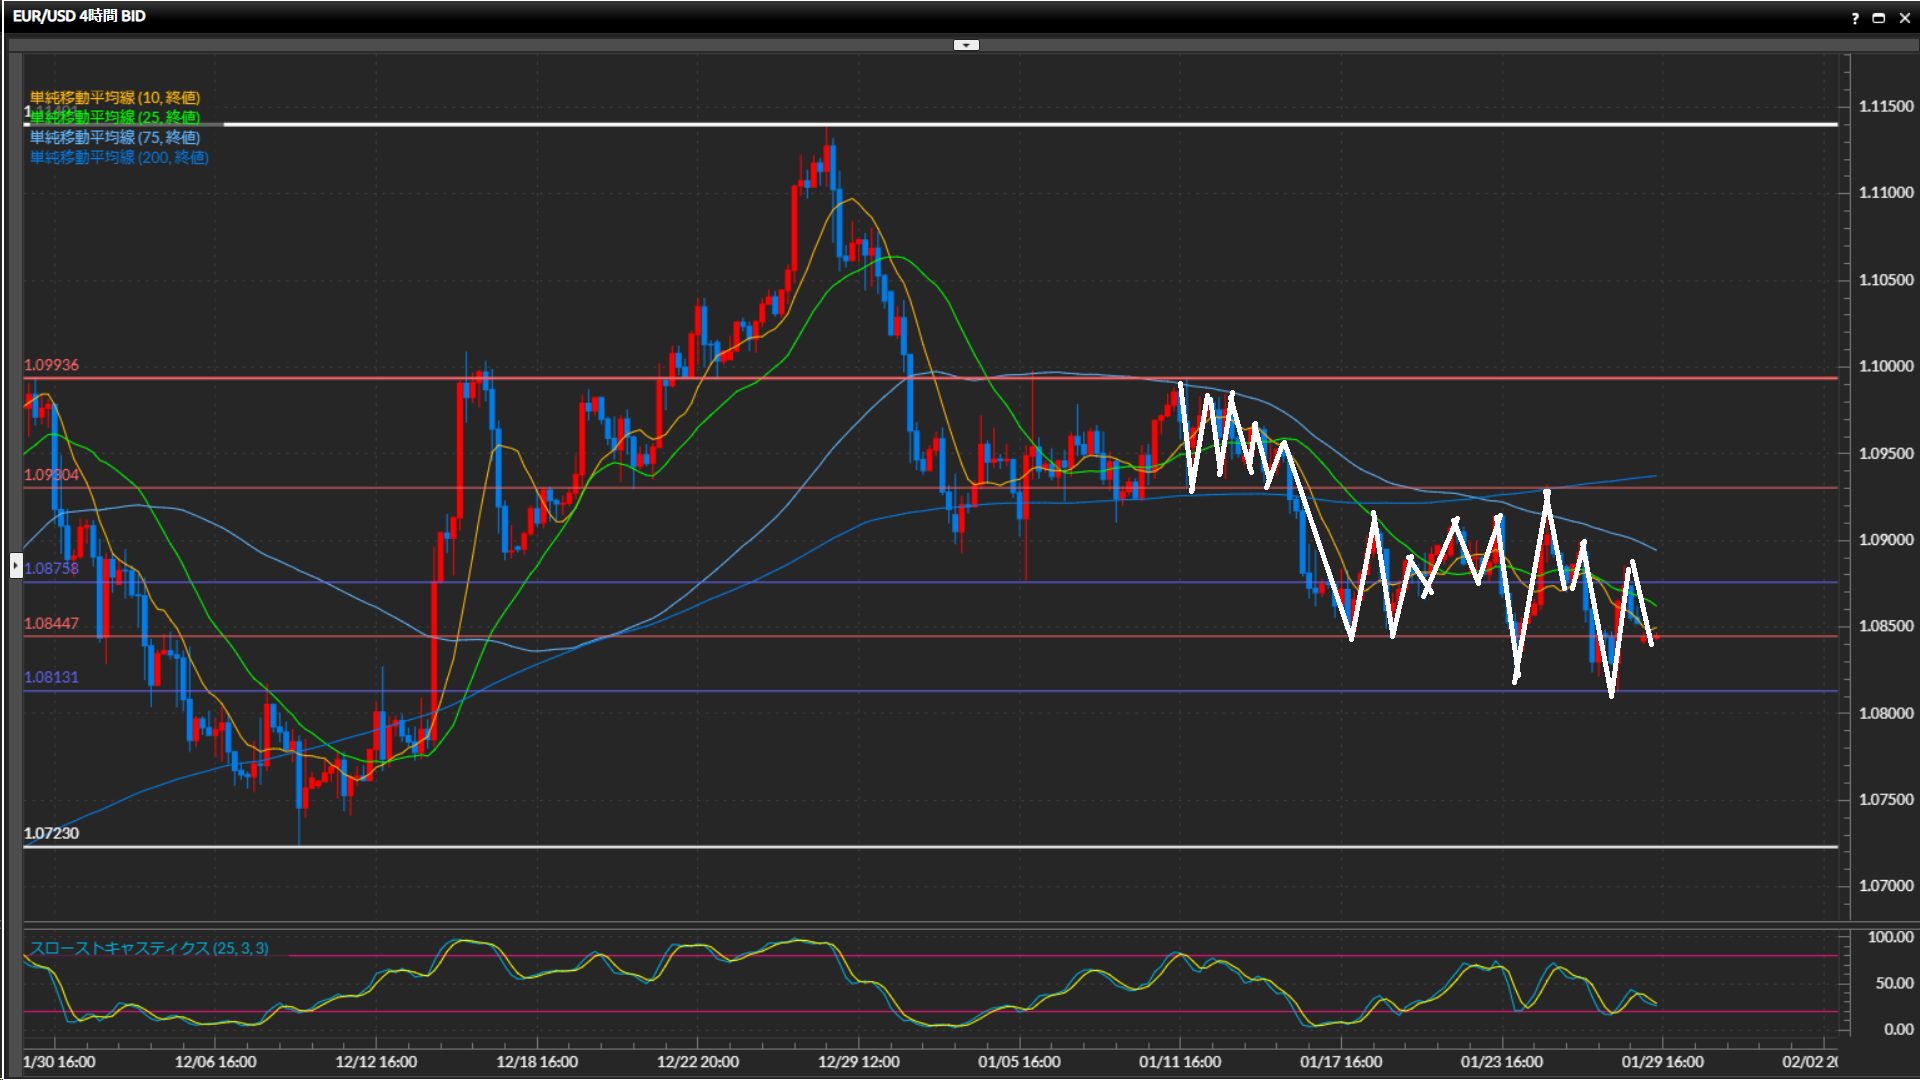Select the 1.08447 red line label
1920x1080 pixels.
[51, 623]
